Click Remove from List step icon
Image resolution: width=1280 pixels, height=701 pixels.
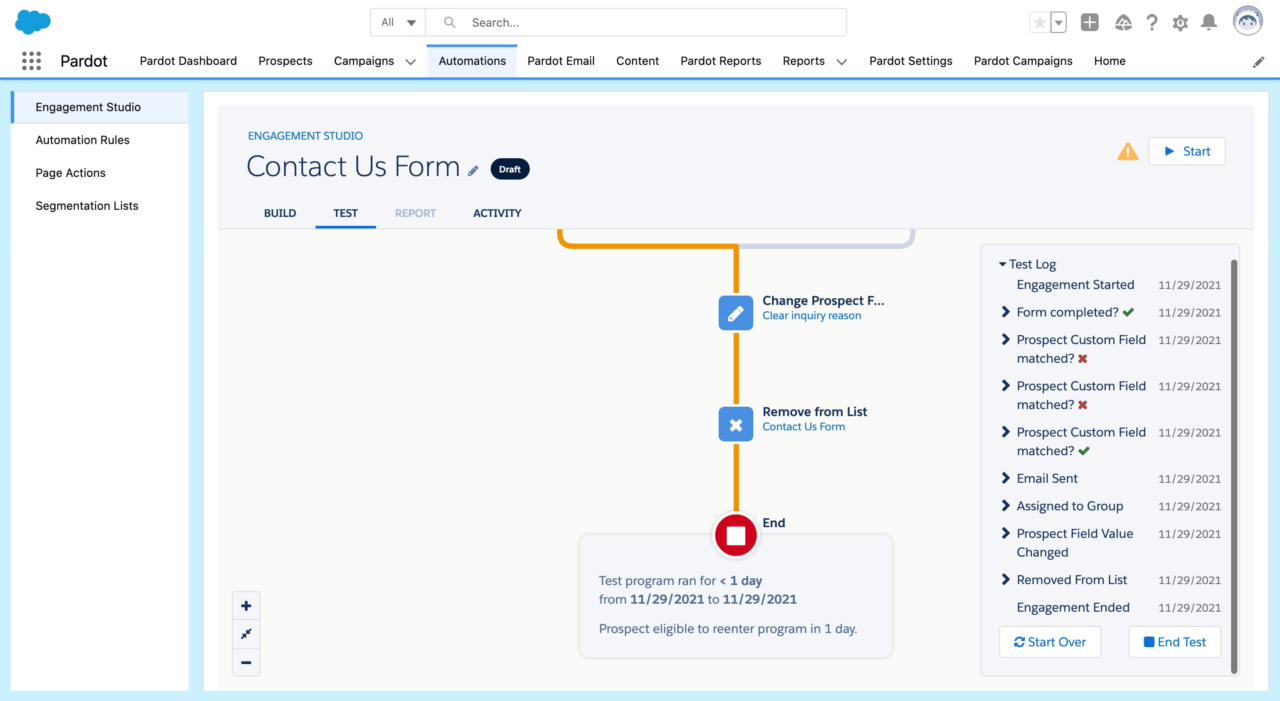736,424
